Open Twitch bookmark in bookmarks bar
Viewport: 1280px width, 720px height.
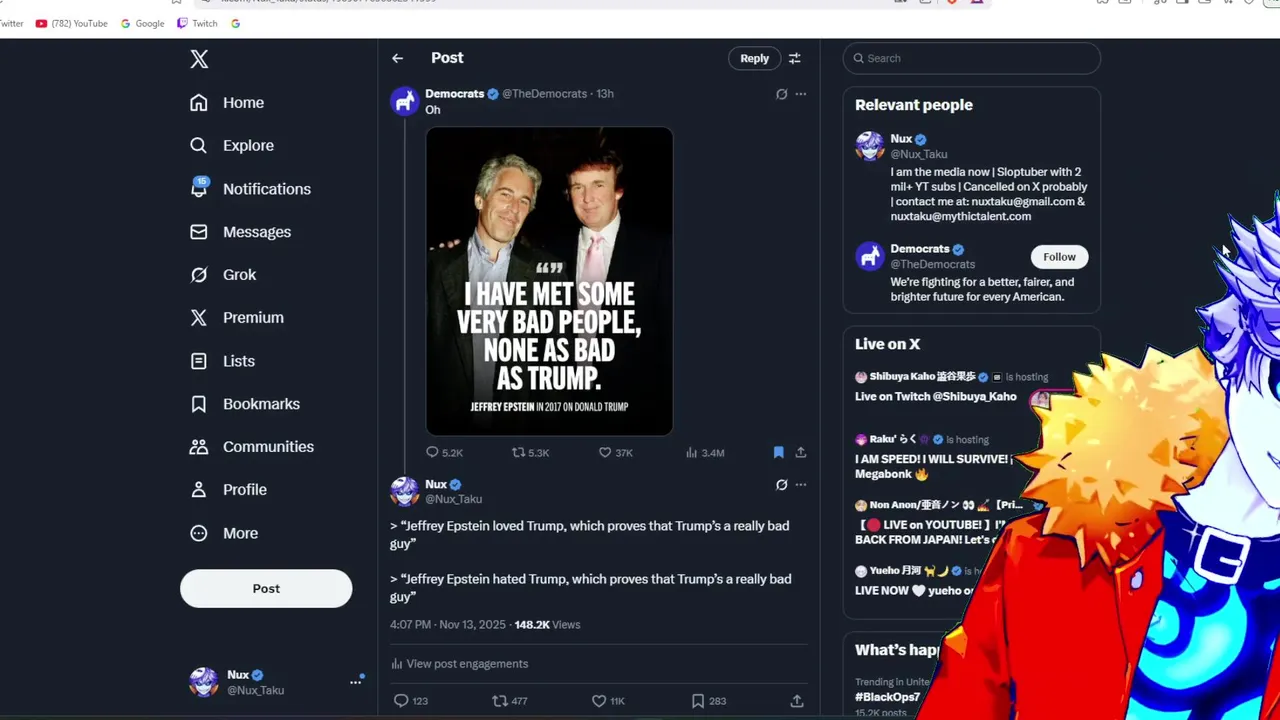tap(197, 23)
